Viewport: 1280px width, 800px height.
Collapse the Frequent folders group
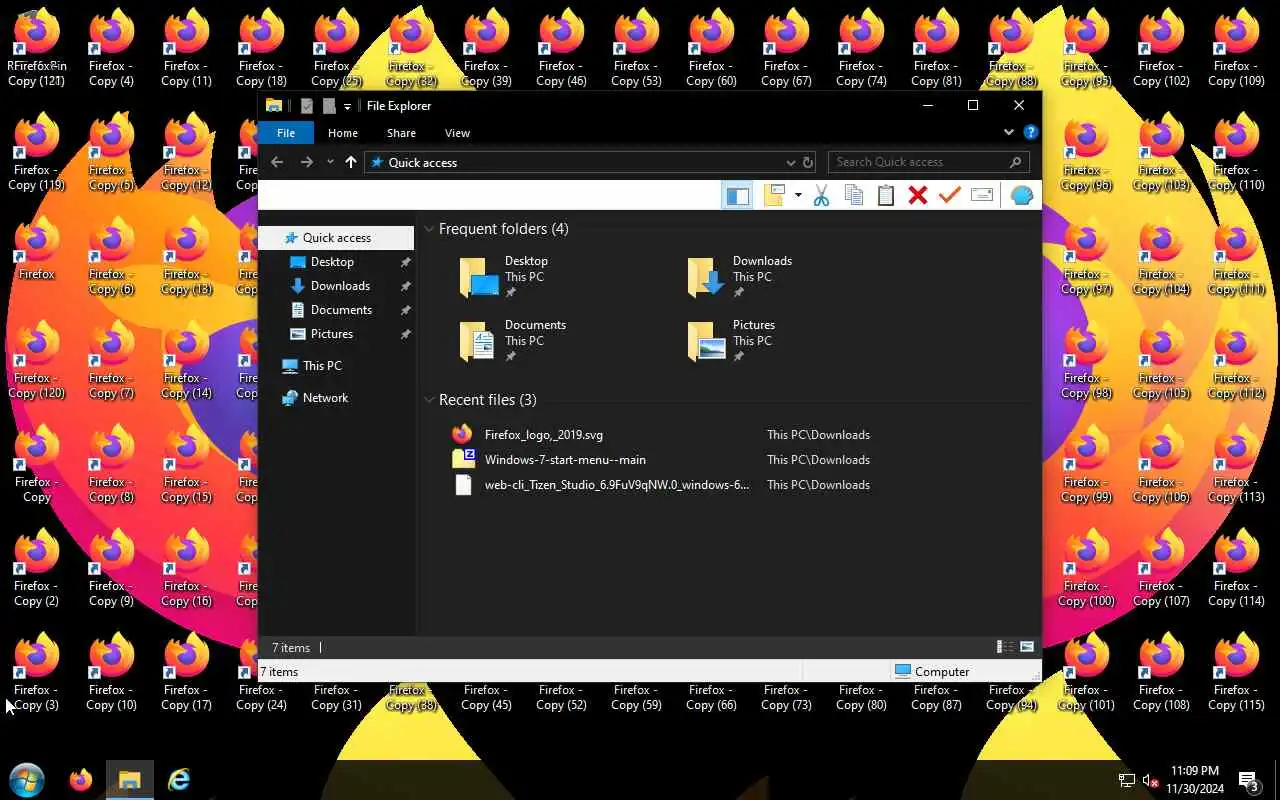click(429, 229)
